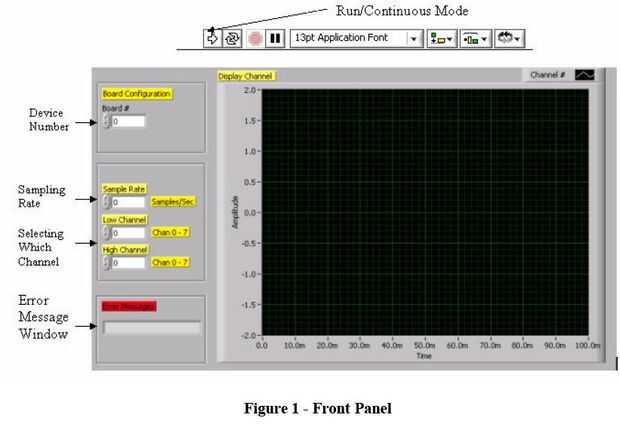
Task: Click the Low Channel label
Action: (125, 220)
